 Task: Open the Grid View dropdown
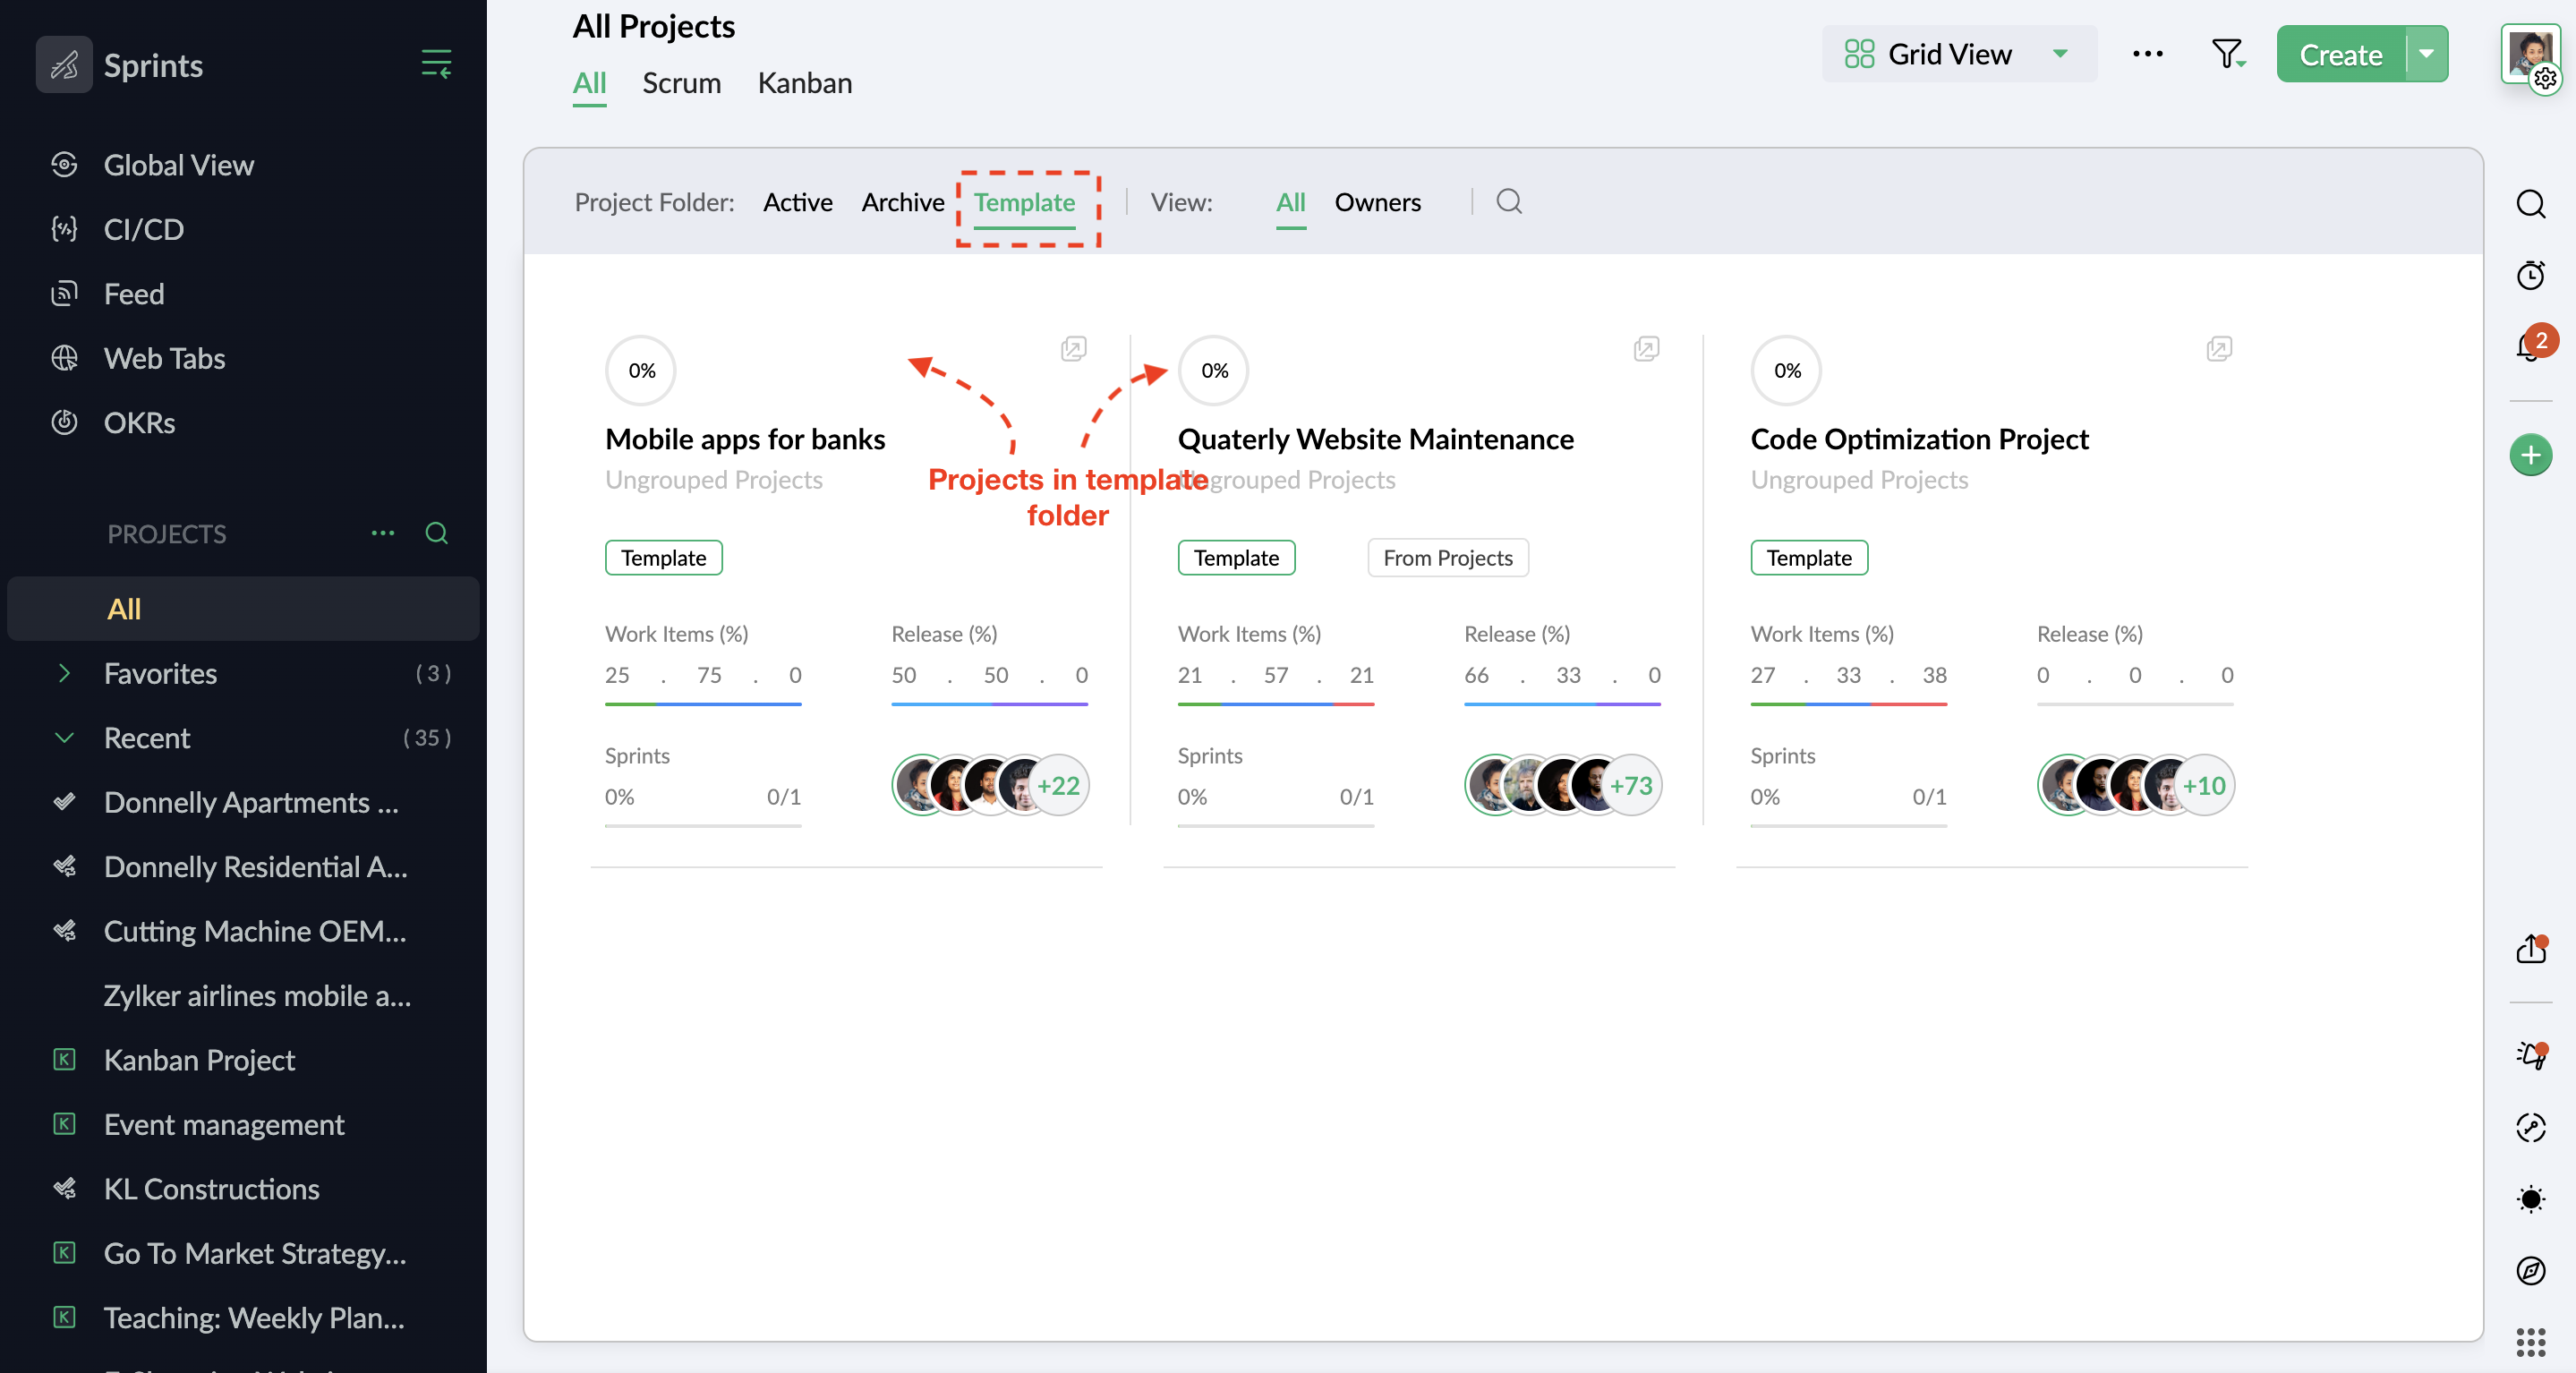(1958, 54)
